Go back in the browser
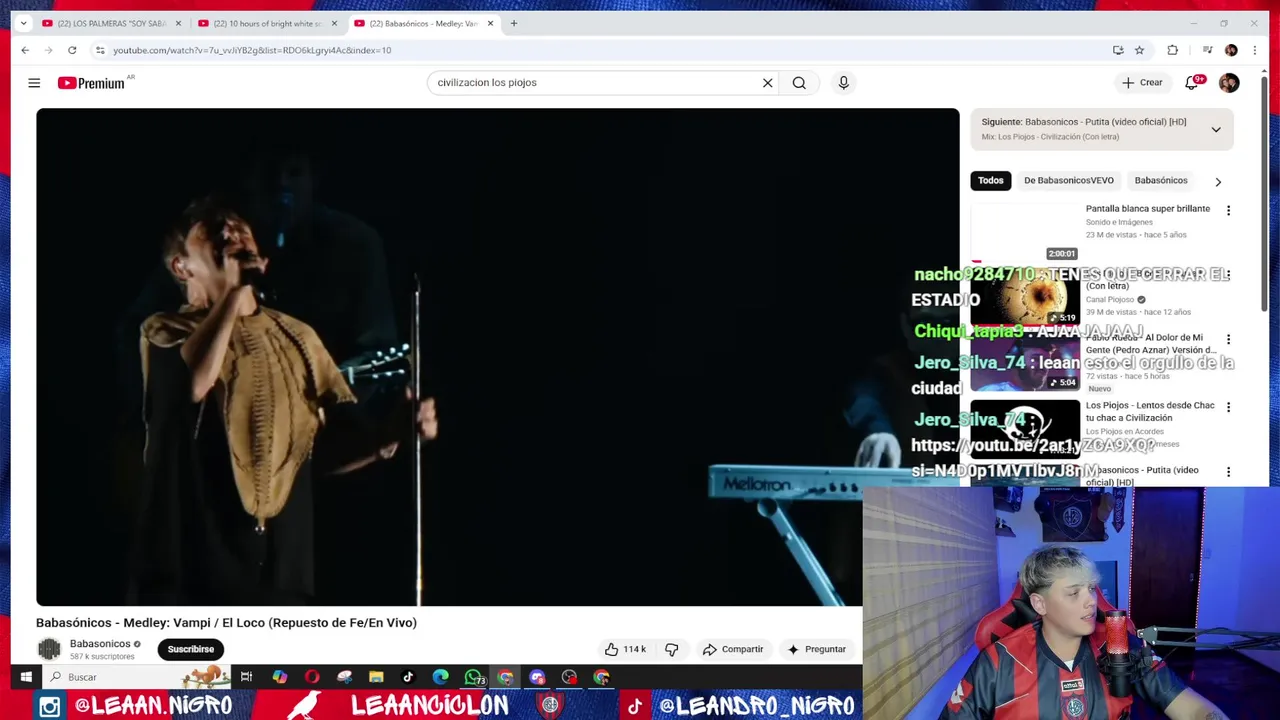Screen dimensions: 1280x720 25,50
